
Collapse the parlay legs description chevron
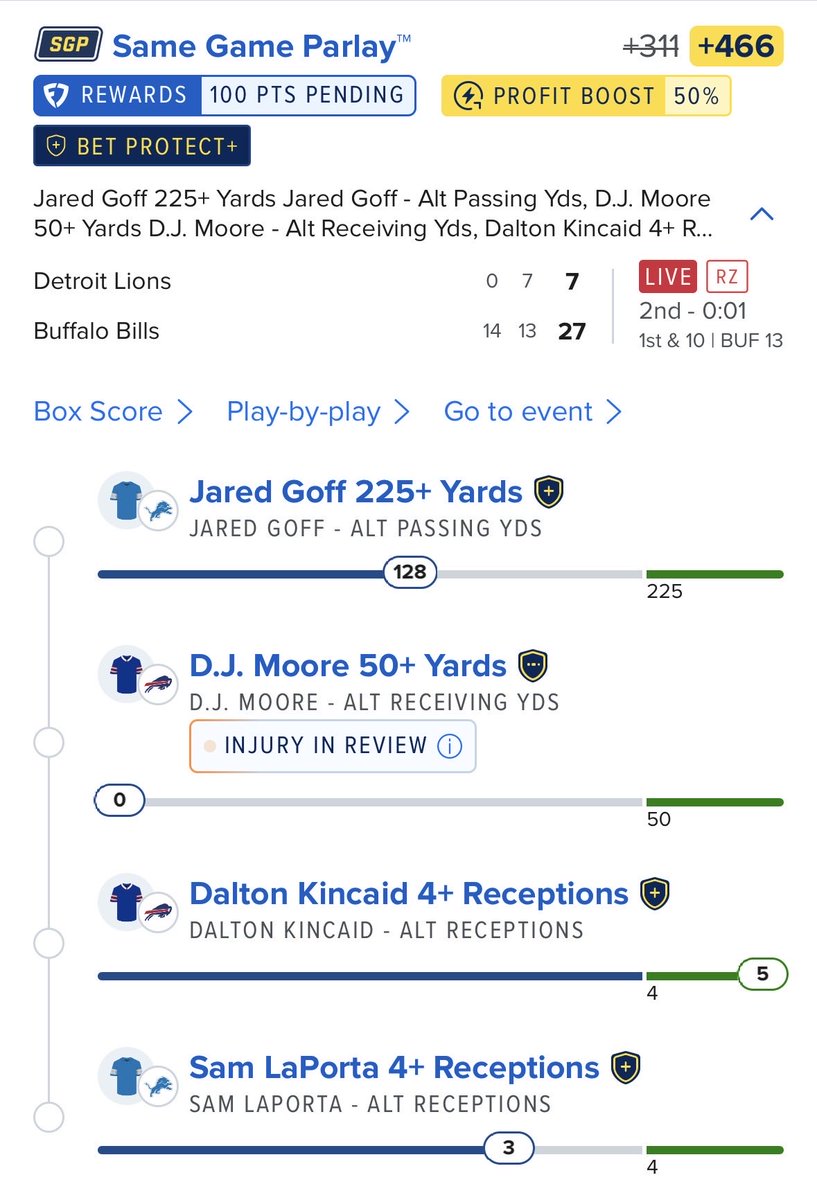click(x=761, y=213)
